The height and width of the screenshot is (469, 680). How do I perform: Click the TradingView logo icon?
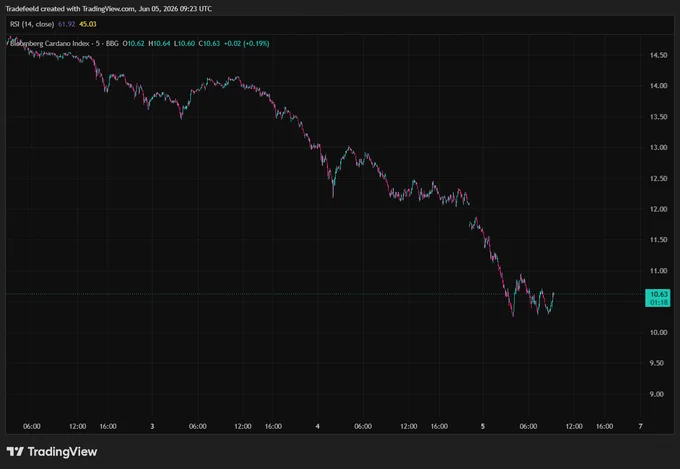(15, 452)
